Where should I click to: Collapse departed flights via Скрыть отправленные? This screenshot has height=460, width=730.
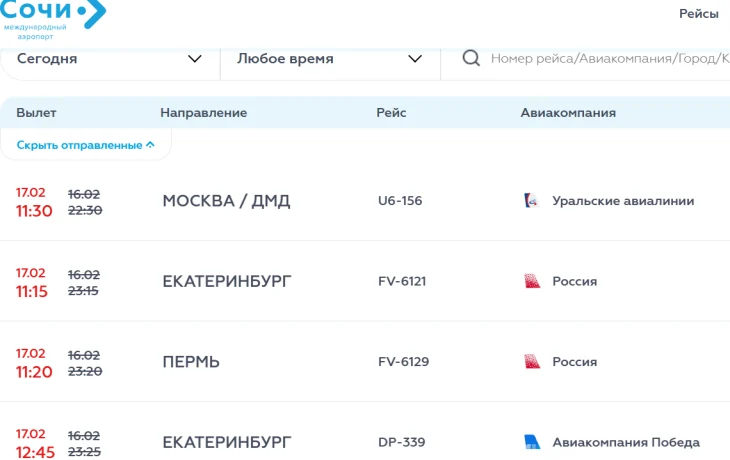tap(86, 145)
